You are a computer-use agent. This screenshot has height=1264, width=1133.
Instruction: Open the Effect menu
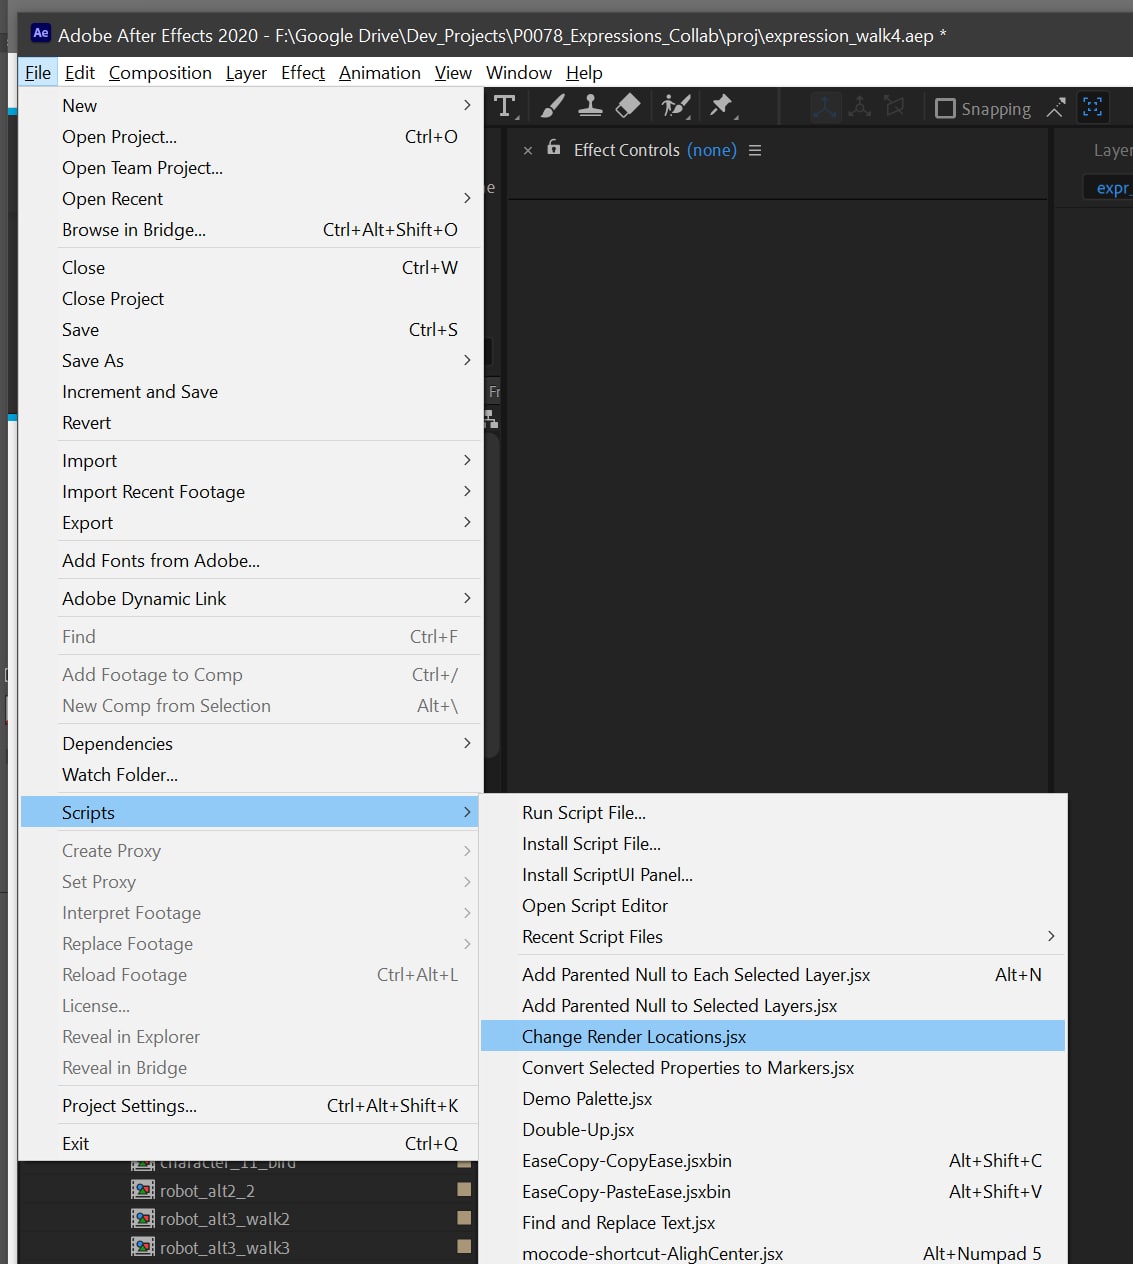pyautogui.click(x=303, y=73)
